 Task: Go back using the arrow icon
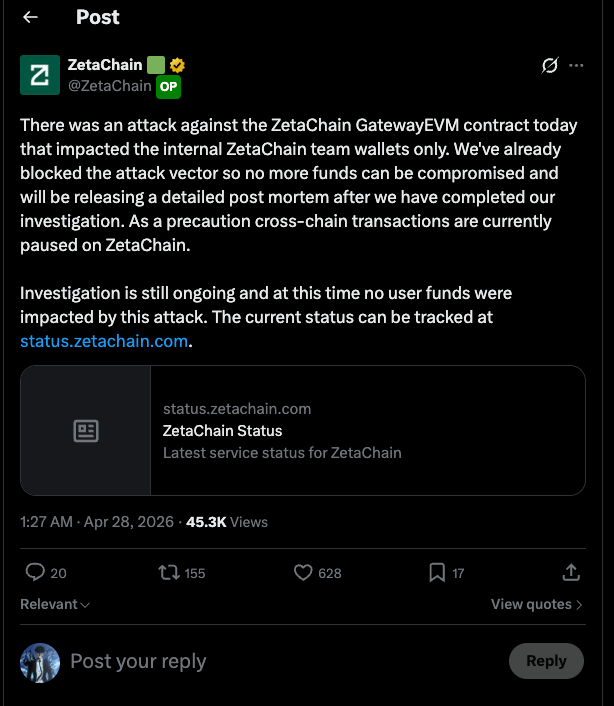pos(30,17)
